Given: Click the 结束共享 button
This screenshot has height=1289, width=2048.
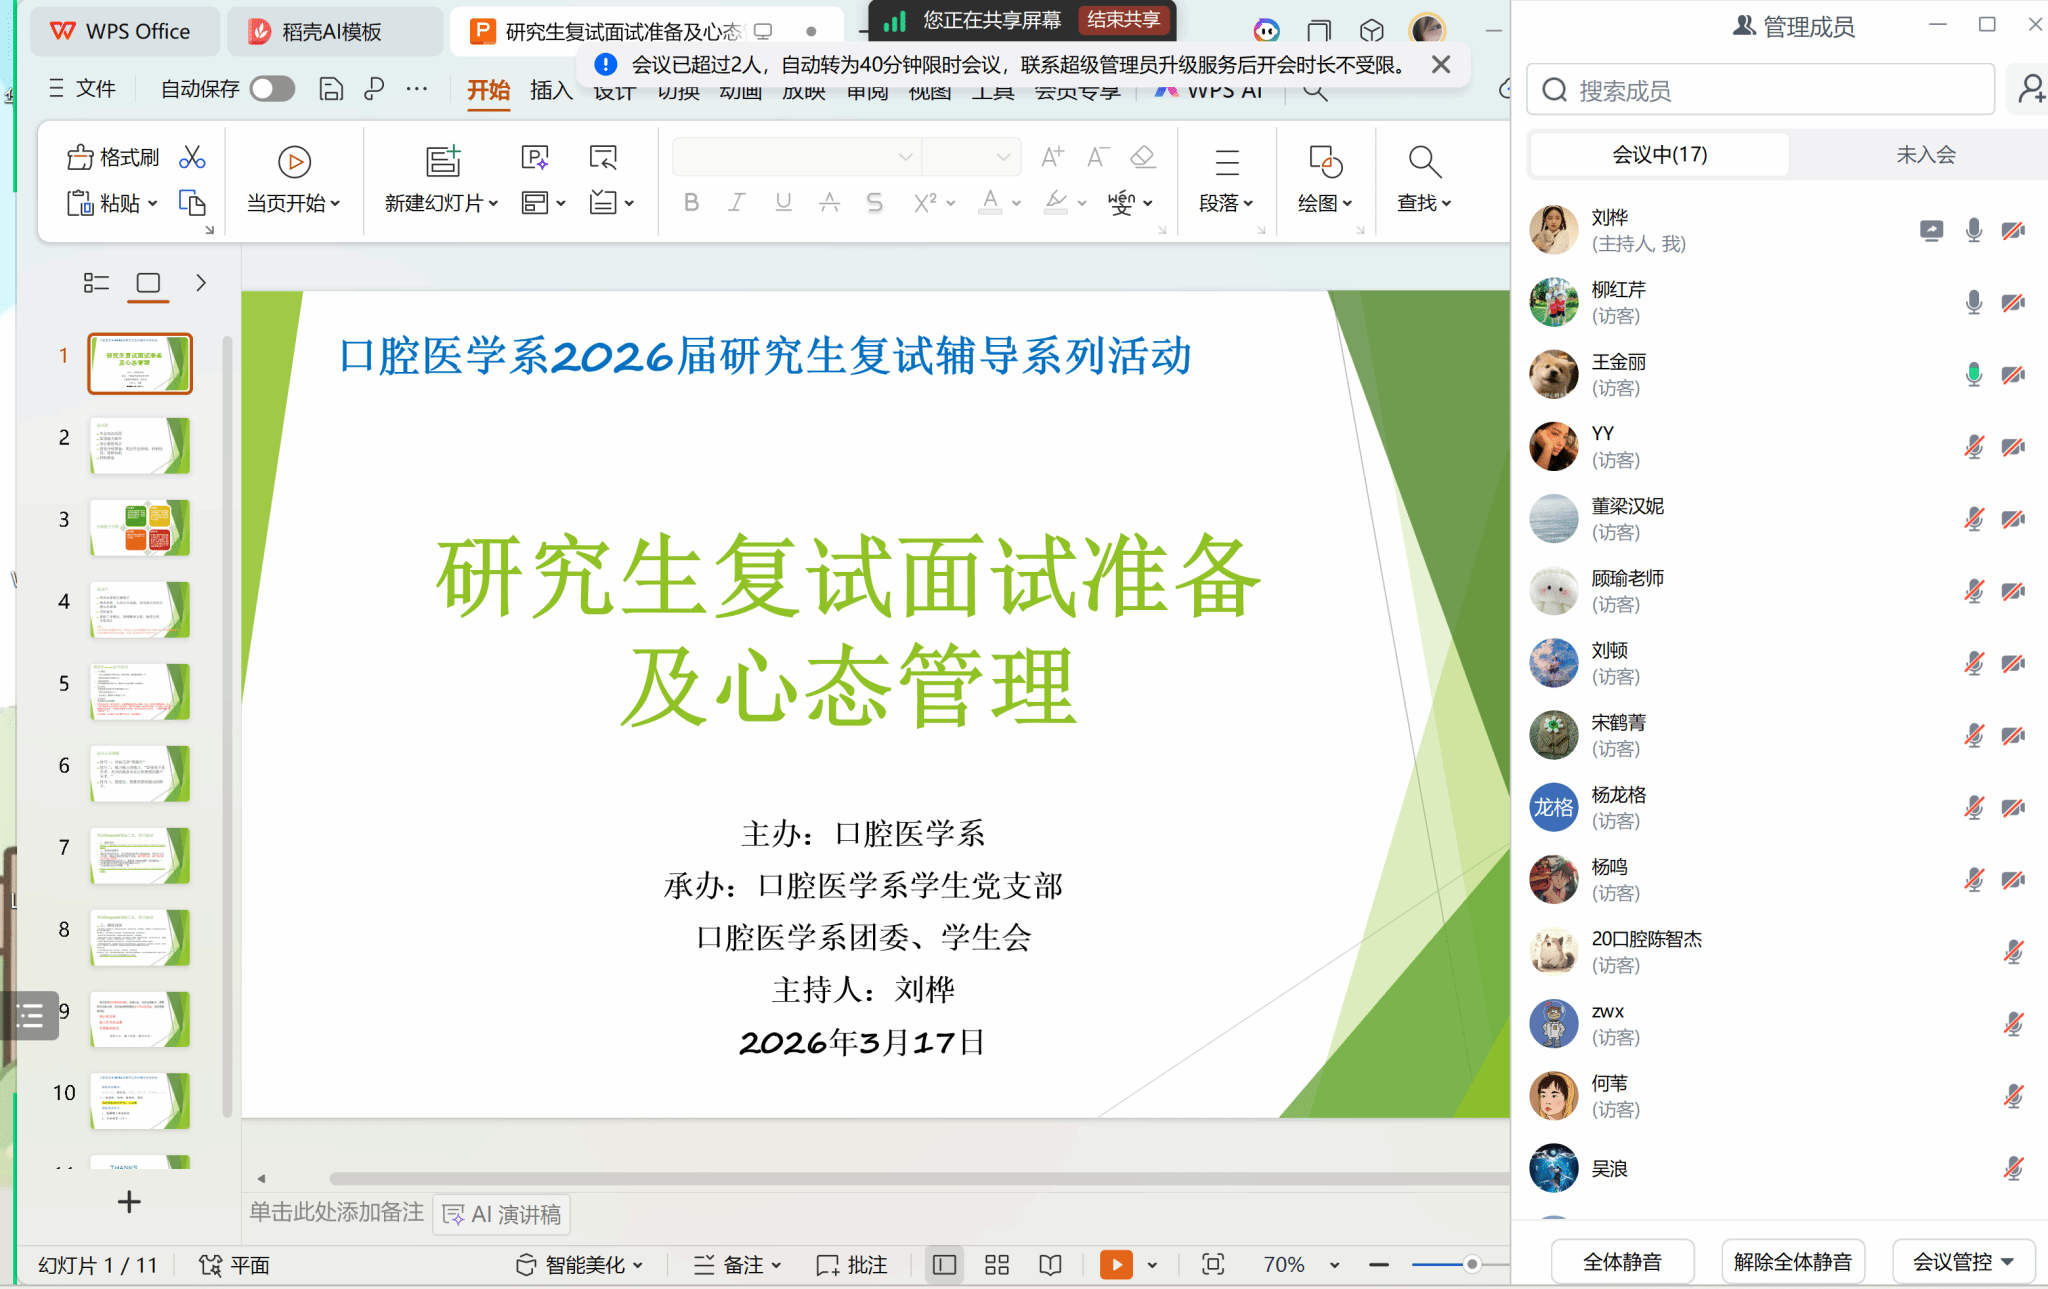Looking at the screenshot, I should [1123, 20].
